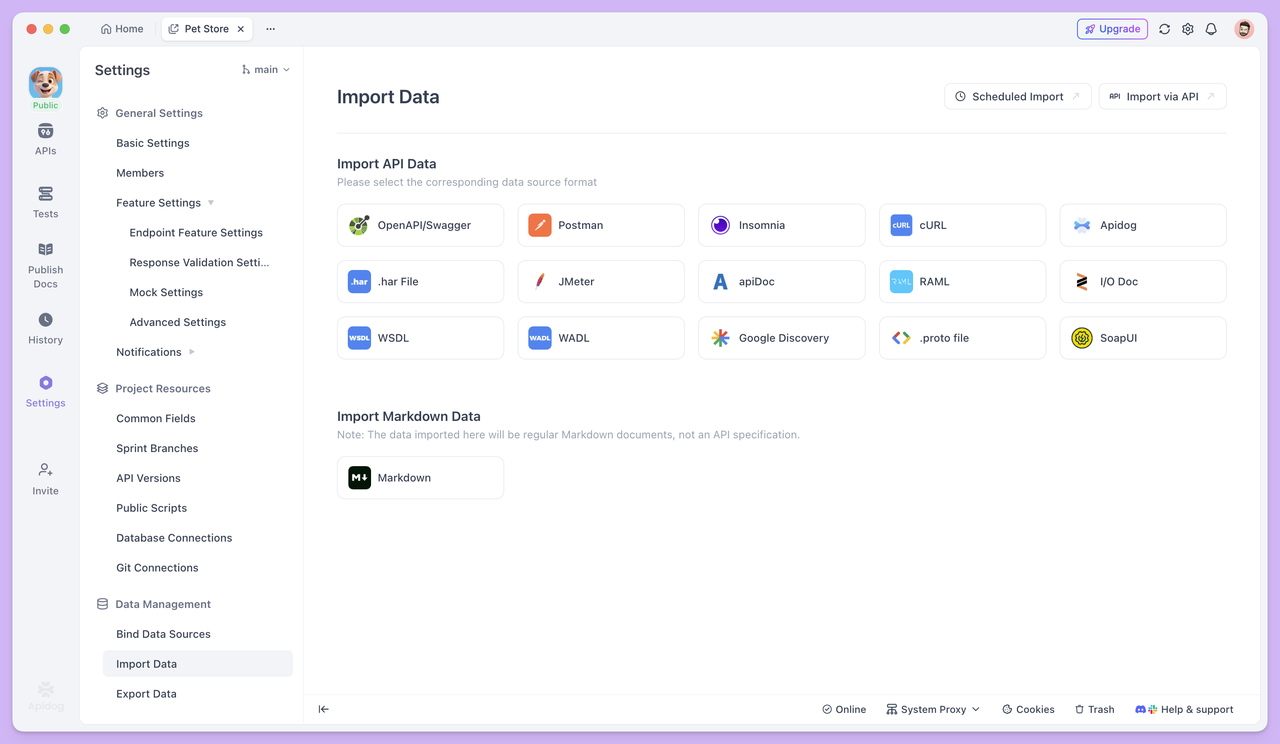Open app preferences via the gear icon

point(1187,29)
